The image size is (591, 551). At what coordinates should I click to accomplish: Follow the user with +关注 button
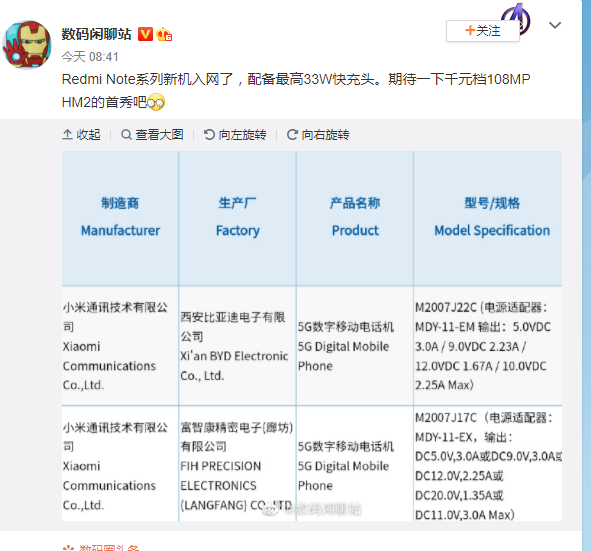[x=482, y=31]
